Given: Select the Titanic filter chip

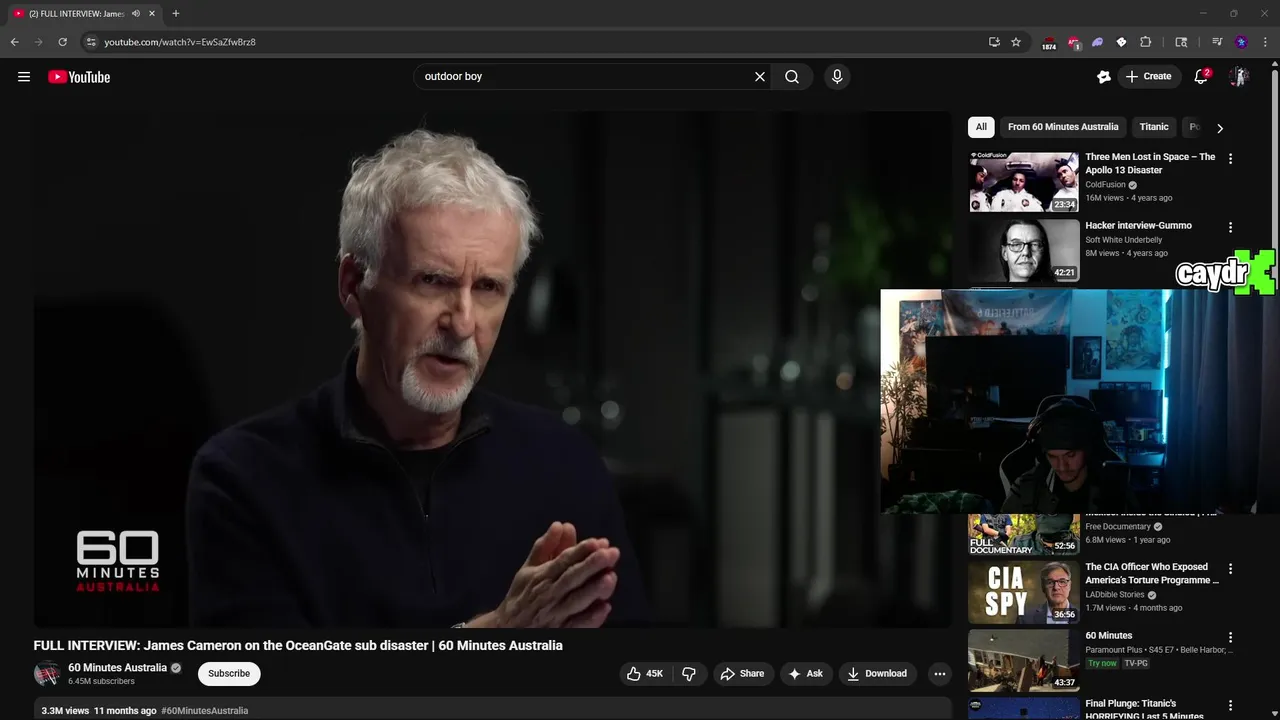Looking at the screenshot, I should coord(1154,127).
